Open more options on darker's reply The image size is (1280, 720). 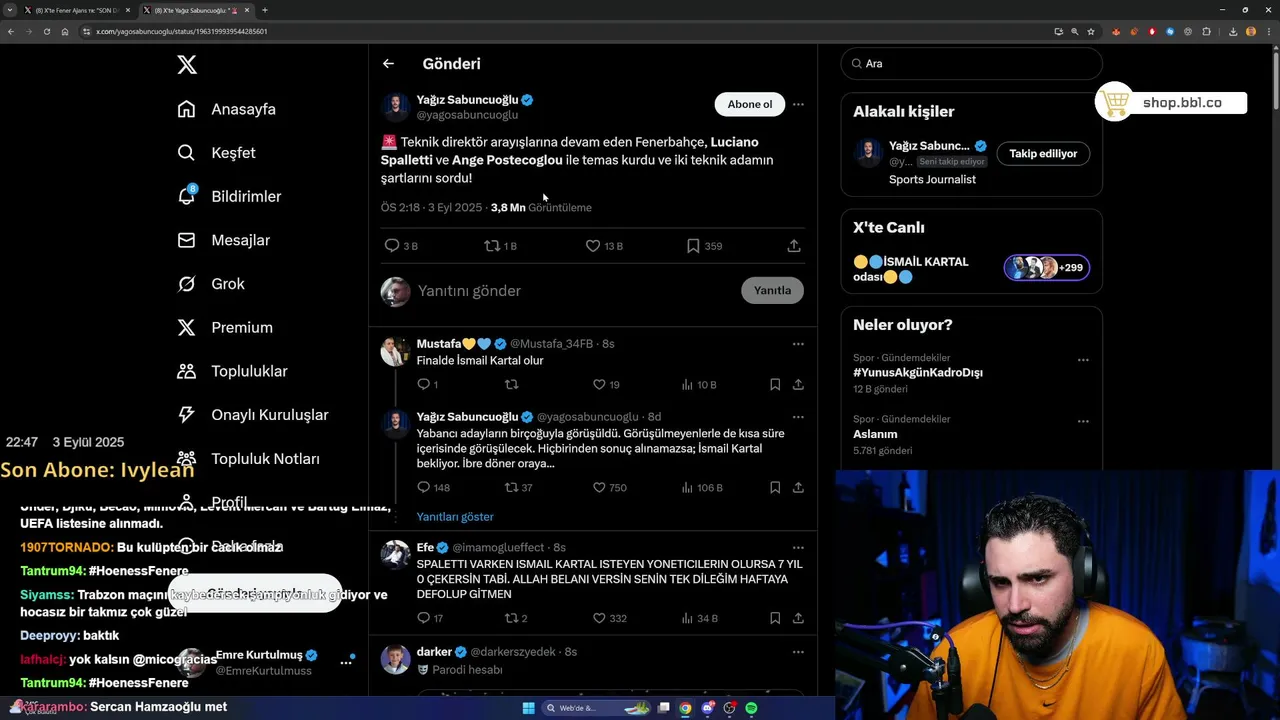pyautogui.click(x=798, y=652)
